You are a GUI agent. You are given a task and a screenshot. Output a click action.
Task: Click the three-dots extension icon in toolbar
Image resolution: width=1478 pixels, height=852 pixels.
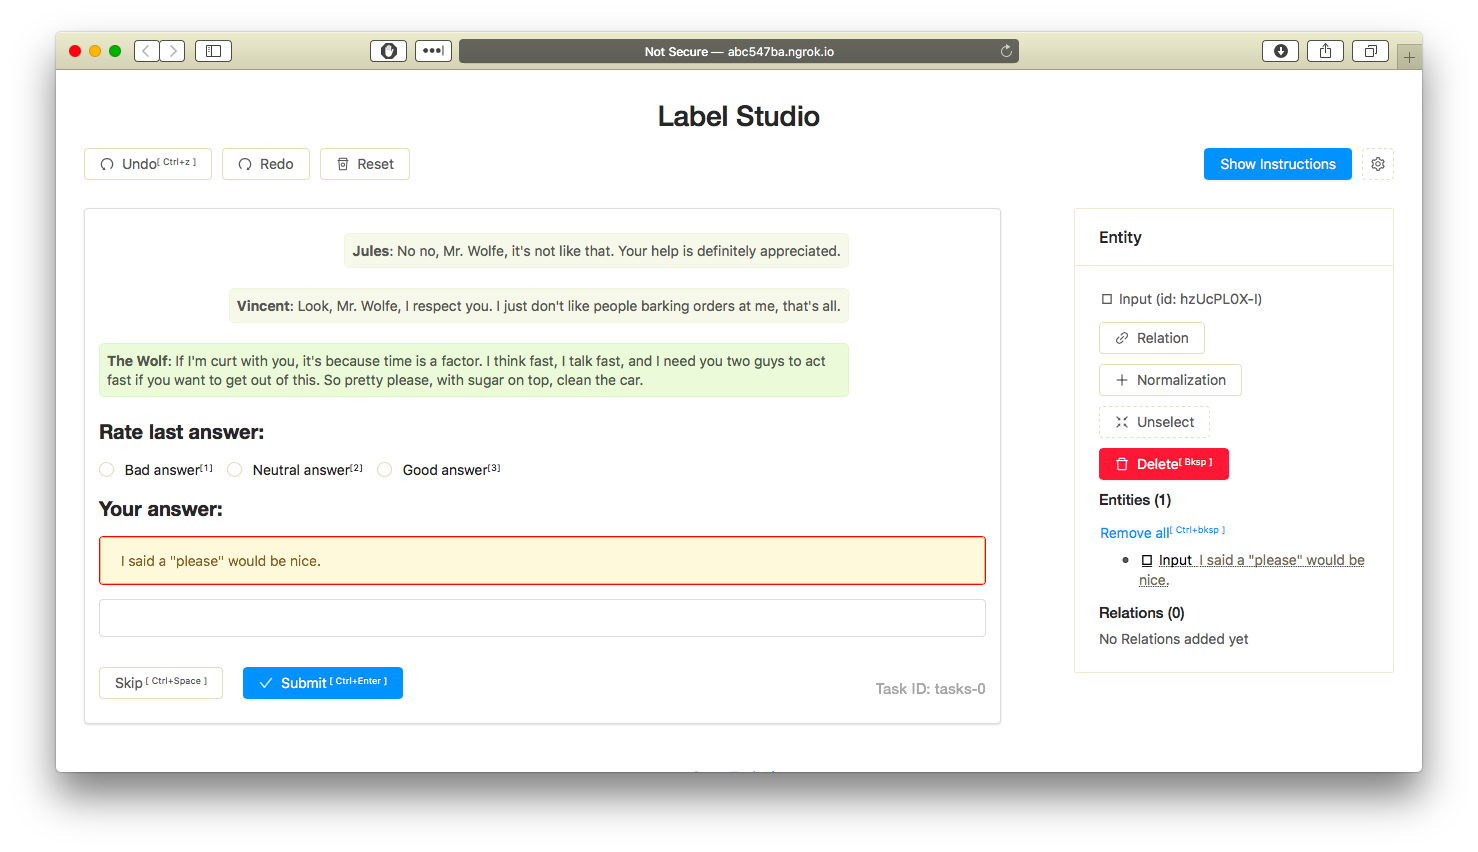[433, 51]
